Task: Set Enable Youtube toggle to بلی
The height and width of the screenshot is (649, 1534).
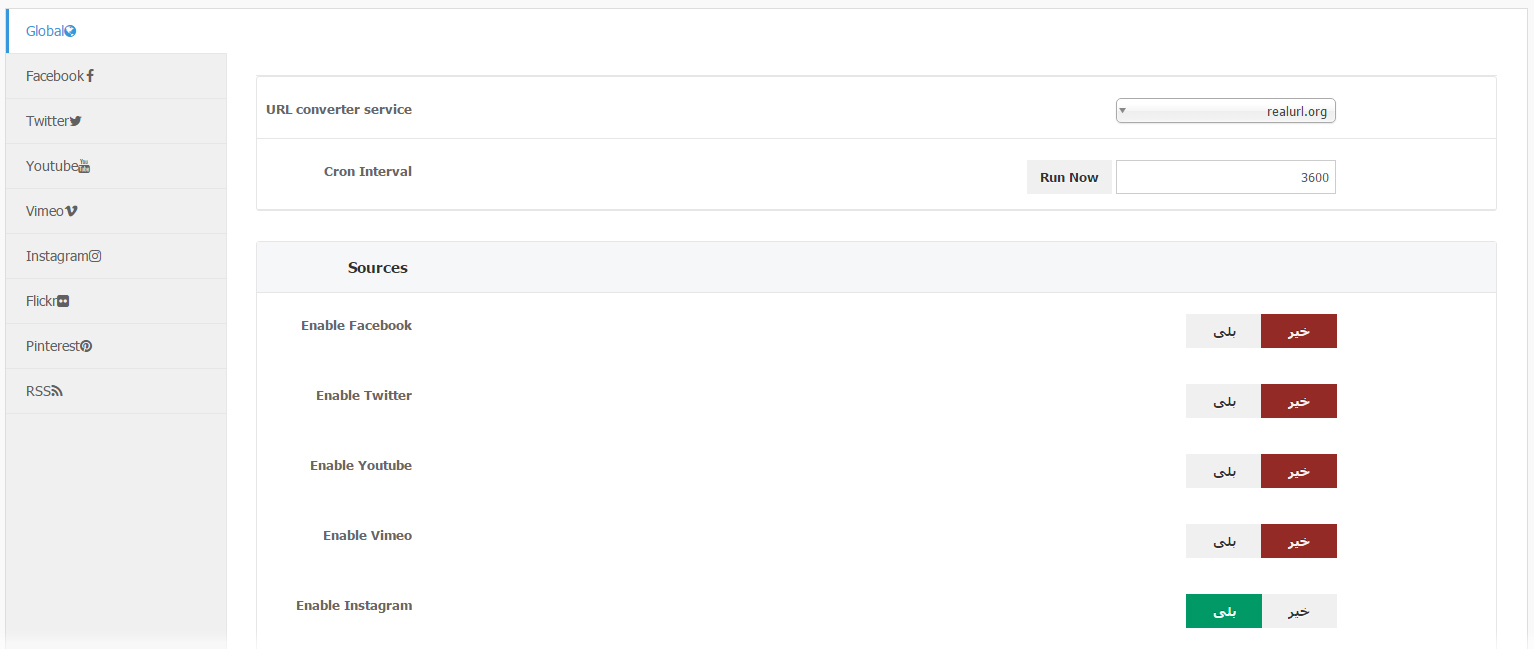Action: pos(1223,471)
